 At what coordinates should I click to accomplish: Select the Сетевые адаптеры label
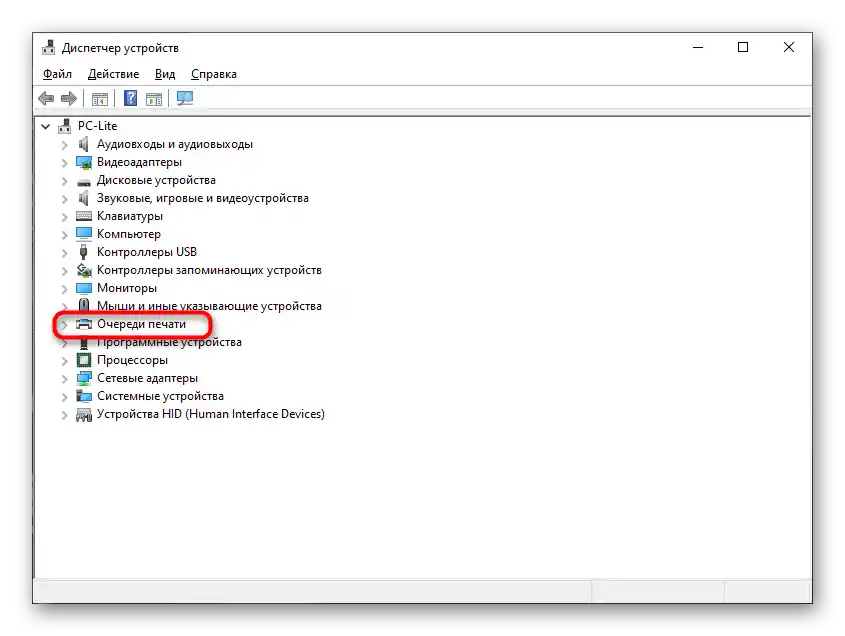tap(147, 378)
